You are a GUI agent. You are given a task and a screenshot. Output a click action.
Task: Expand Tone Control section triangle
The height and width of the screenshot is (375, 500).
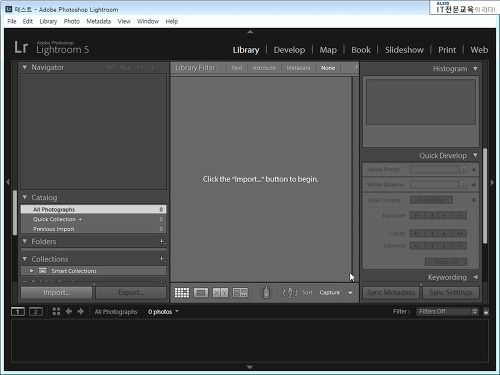coord(473,200)
